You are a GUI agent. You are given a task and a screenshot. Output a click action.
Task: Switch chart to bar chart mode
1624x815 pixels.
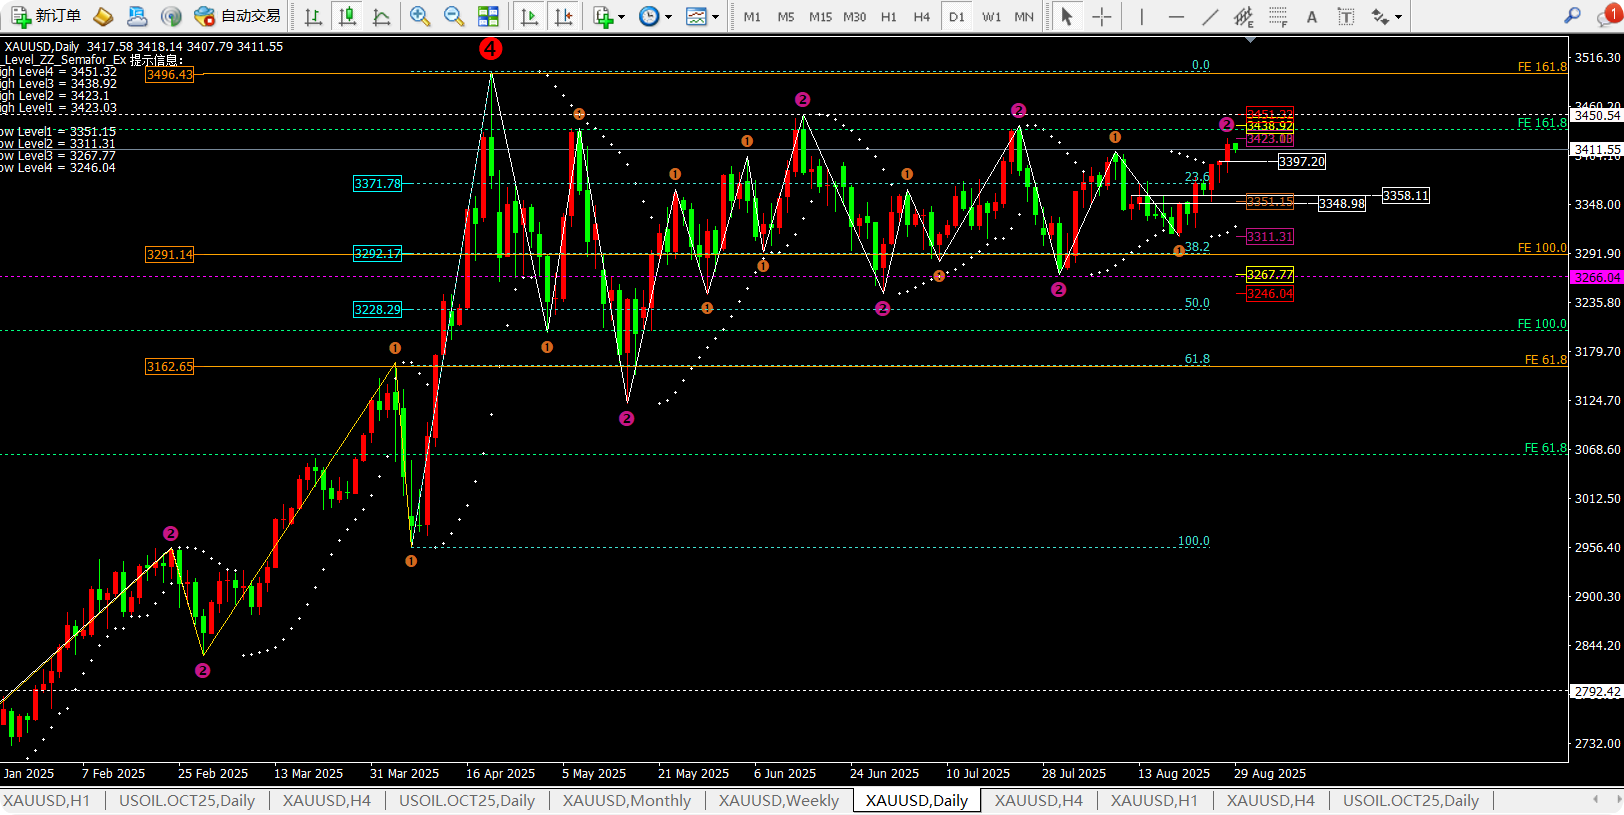(x=313, y=16)
